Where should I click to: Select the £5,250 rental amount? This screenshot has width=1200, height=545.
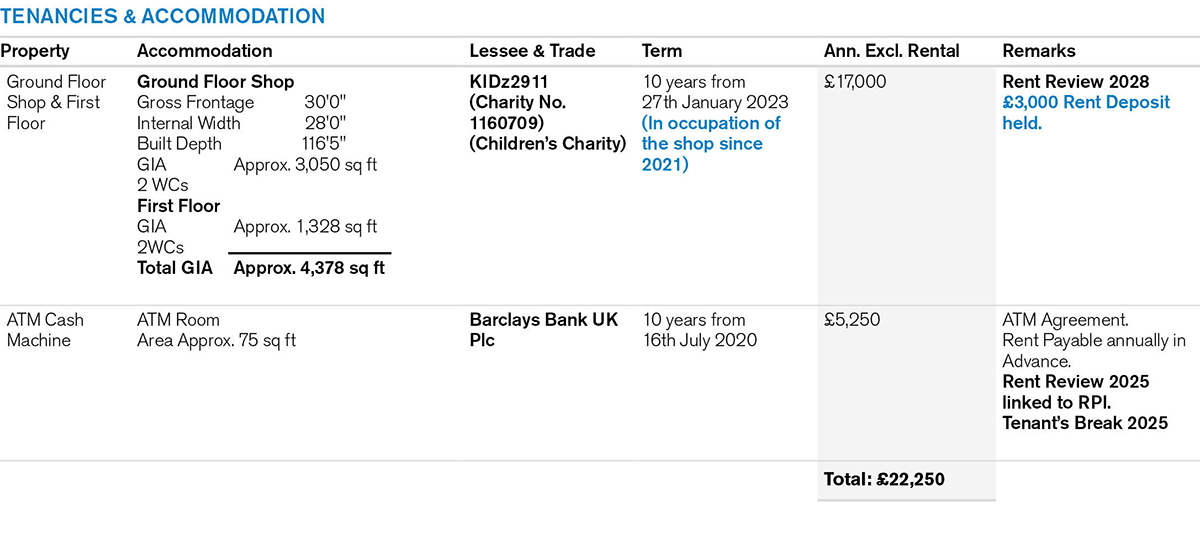851,320
